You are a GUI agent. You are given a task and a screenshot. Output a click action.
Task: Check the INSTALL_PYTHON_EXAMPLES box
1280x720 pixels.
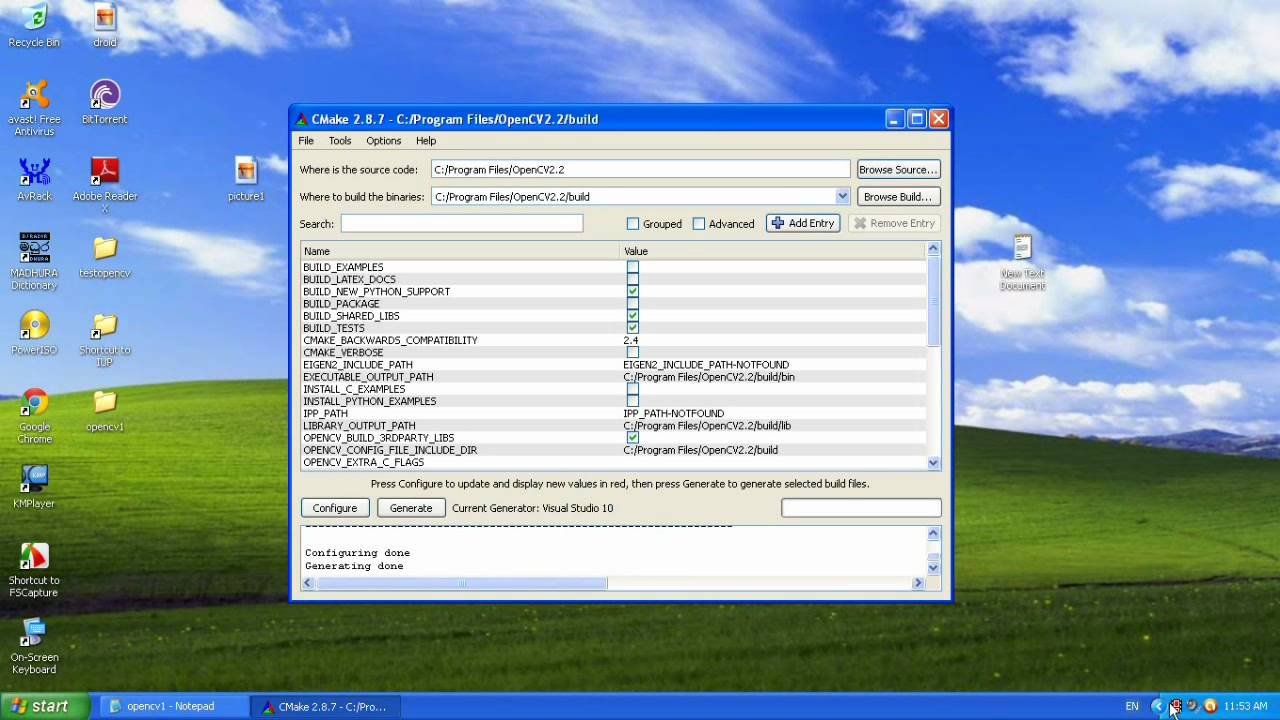pos(632,401)
